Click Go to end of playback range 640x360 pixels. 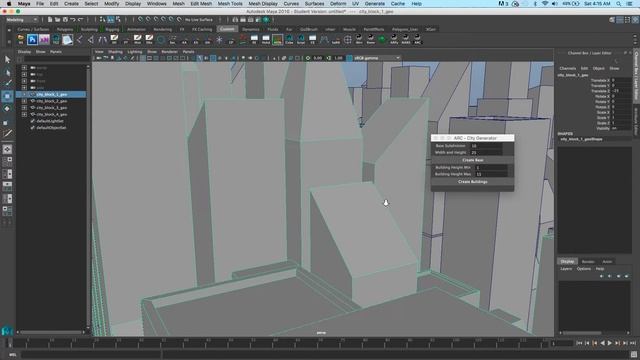click(x=633, y=344)
